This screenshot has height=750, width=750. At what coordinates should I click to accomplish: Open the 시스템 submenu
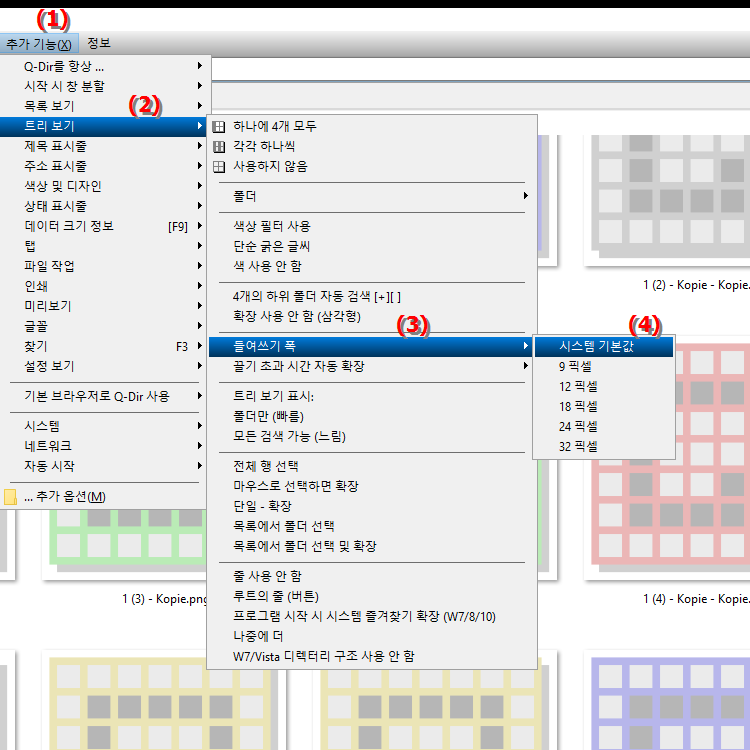[103, 426]
